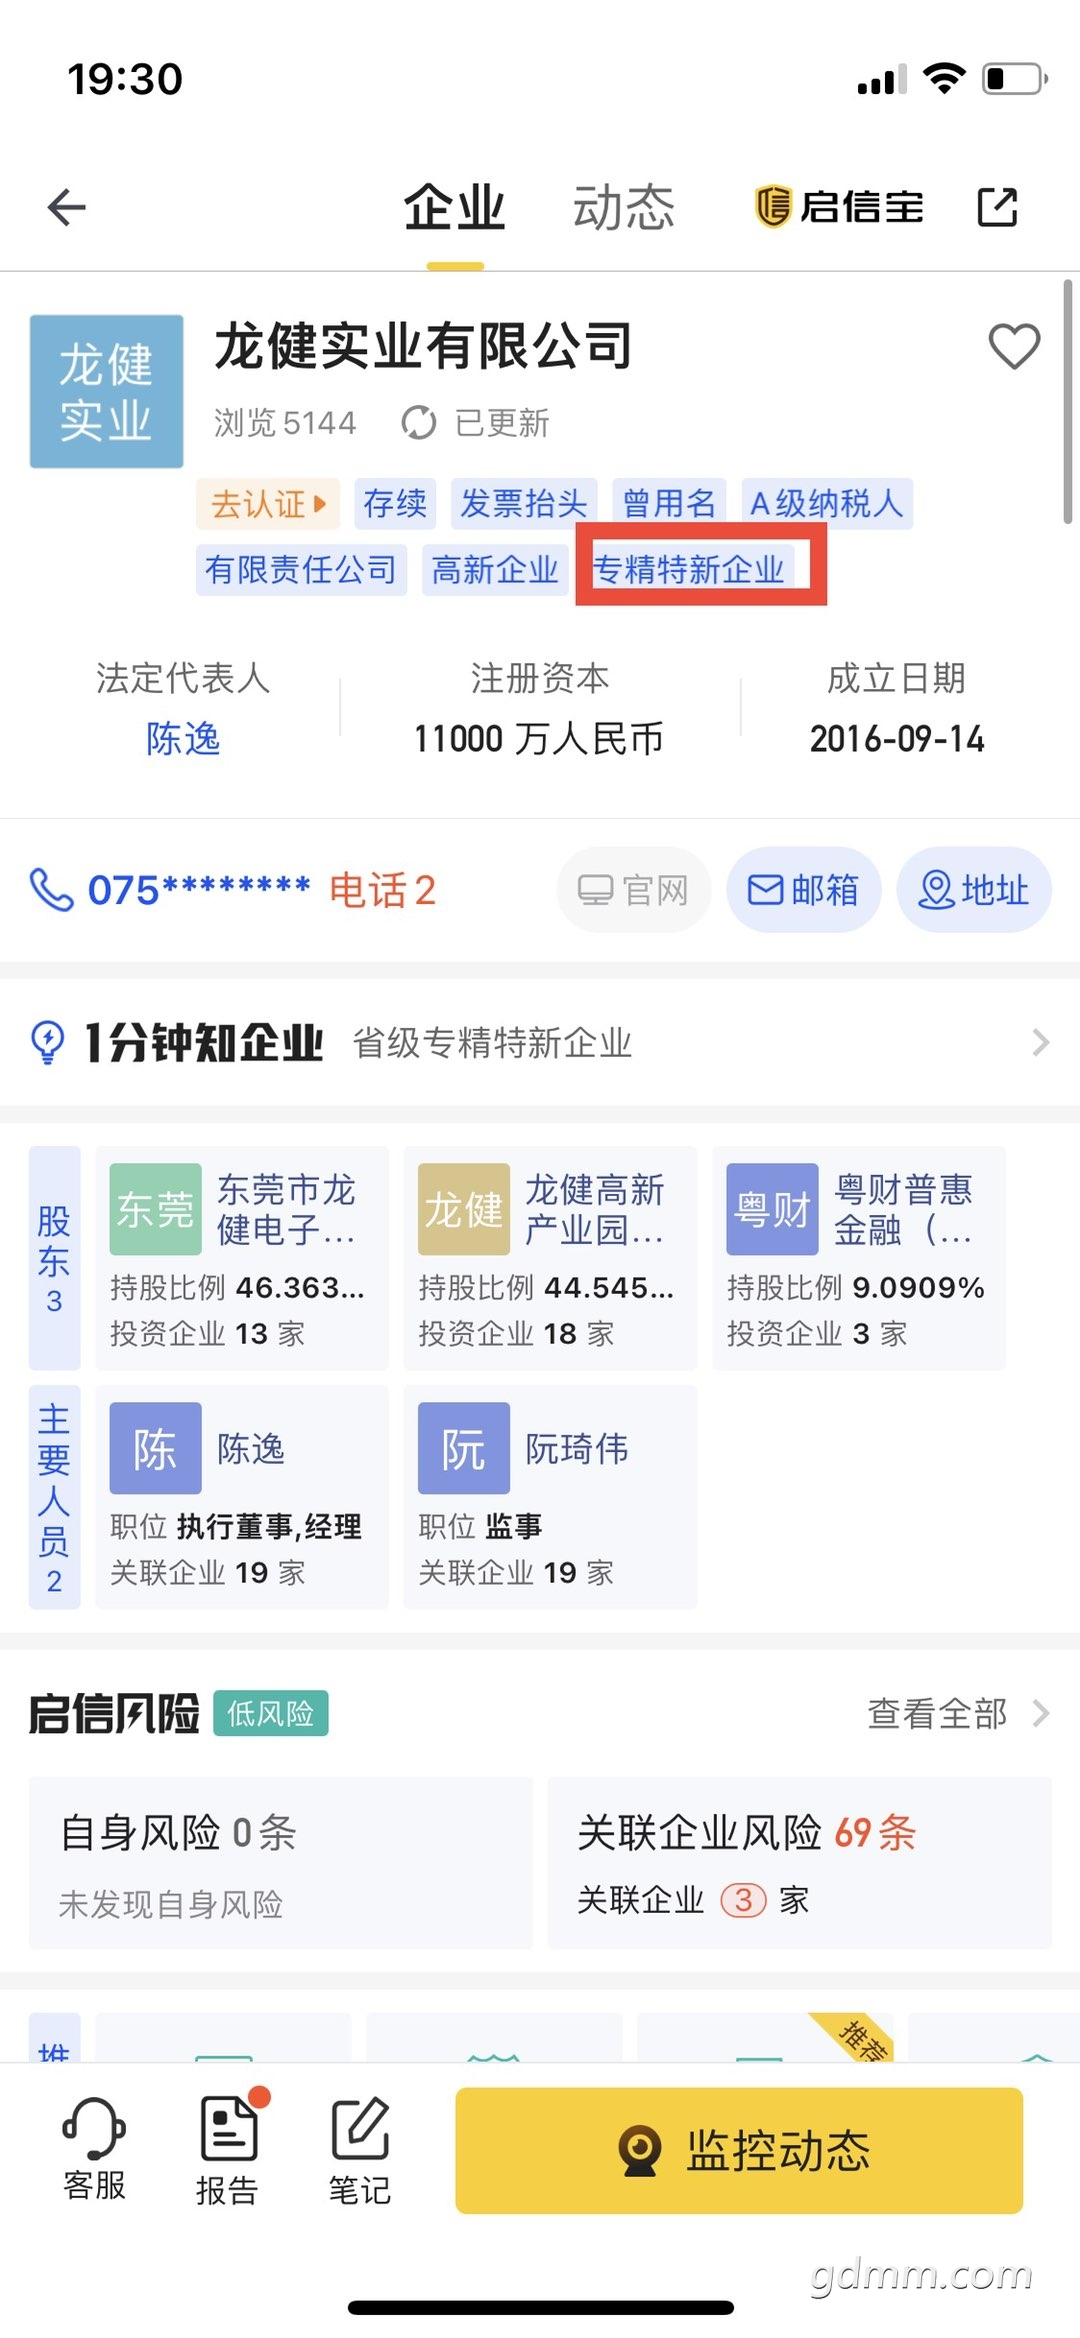Tap the 去认证 tag
Viewport: 1080px width, 2338px height.
click(x=268, y=503)
